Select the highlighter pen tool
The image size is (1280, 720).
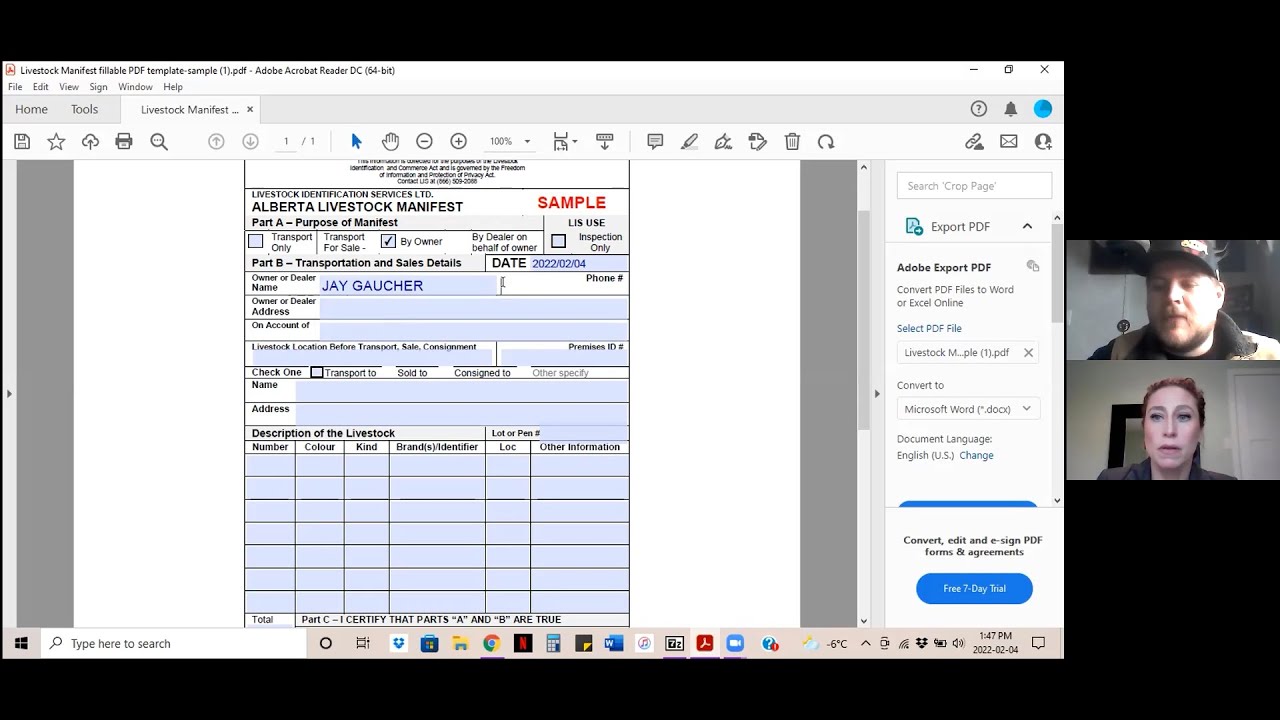(689, 142)
